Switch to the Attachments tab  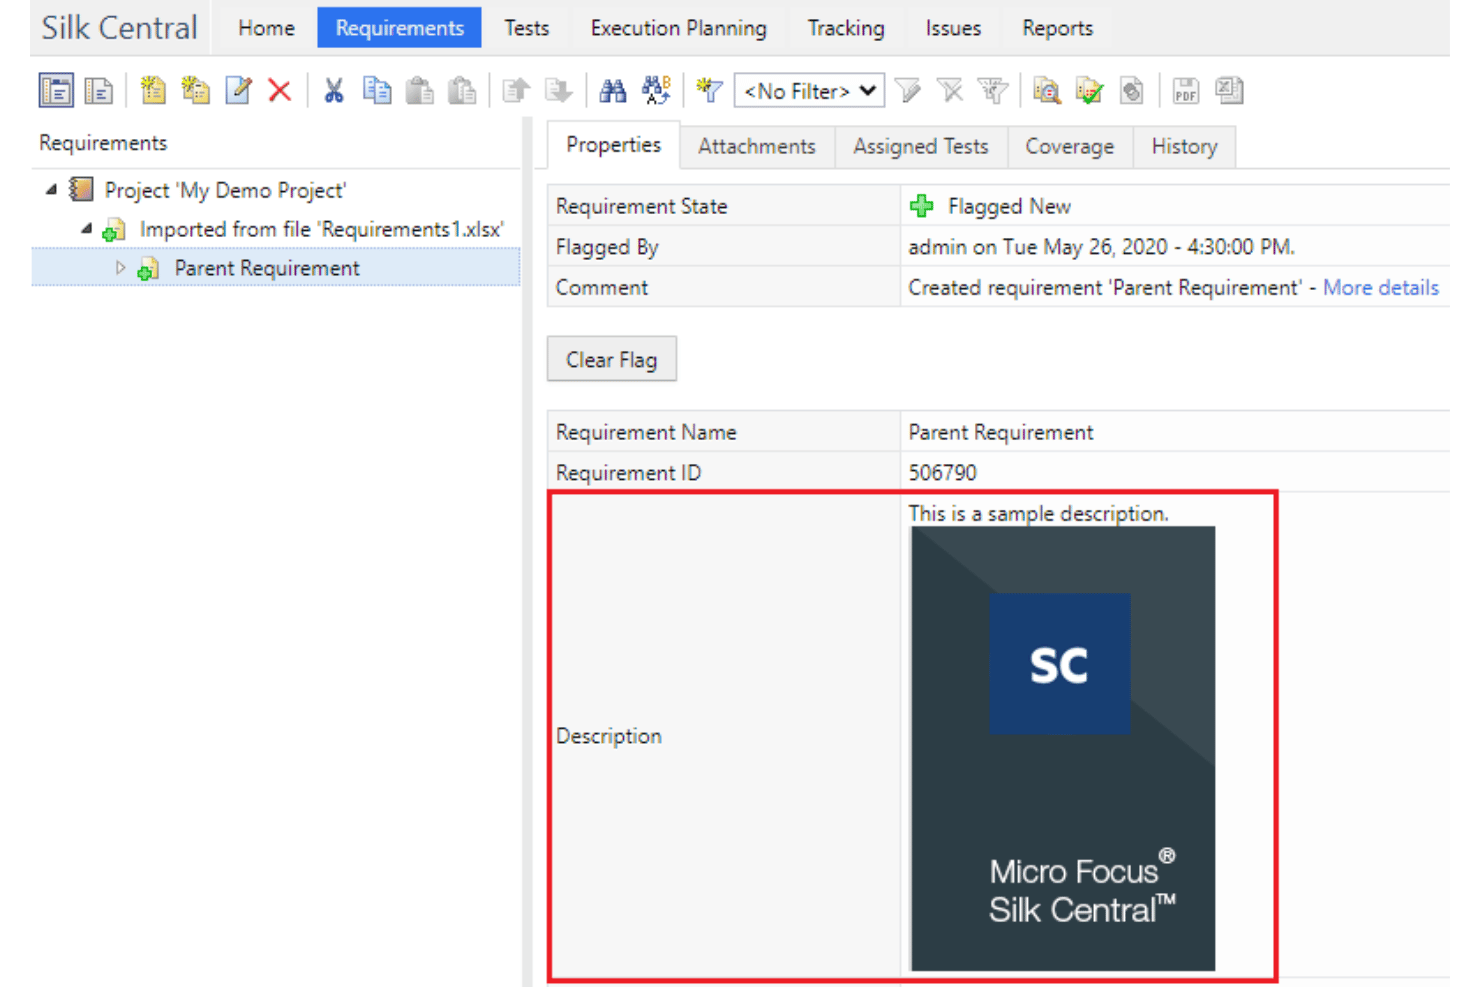(x=757, y=146)
